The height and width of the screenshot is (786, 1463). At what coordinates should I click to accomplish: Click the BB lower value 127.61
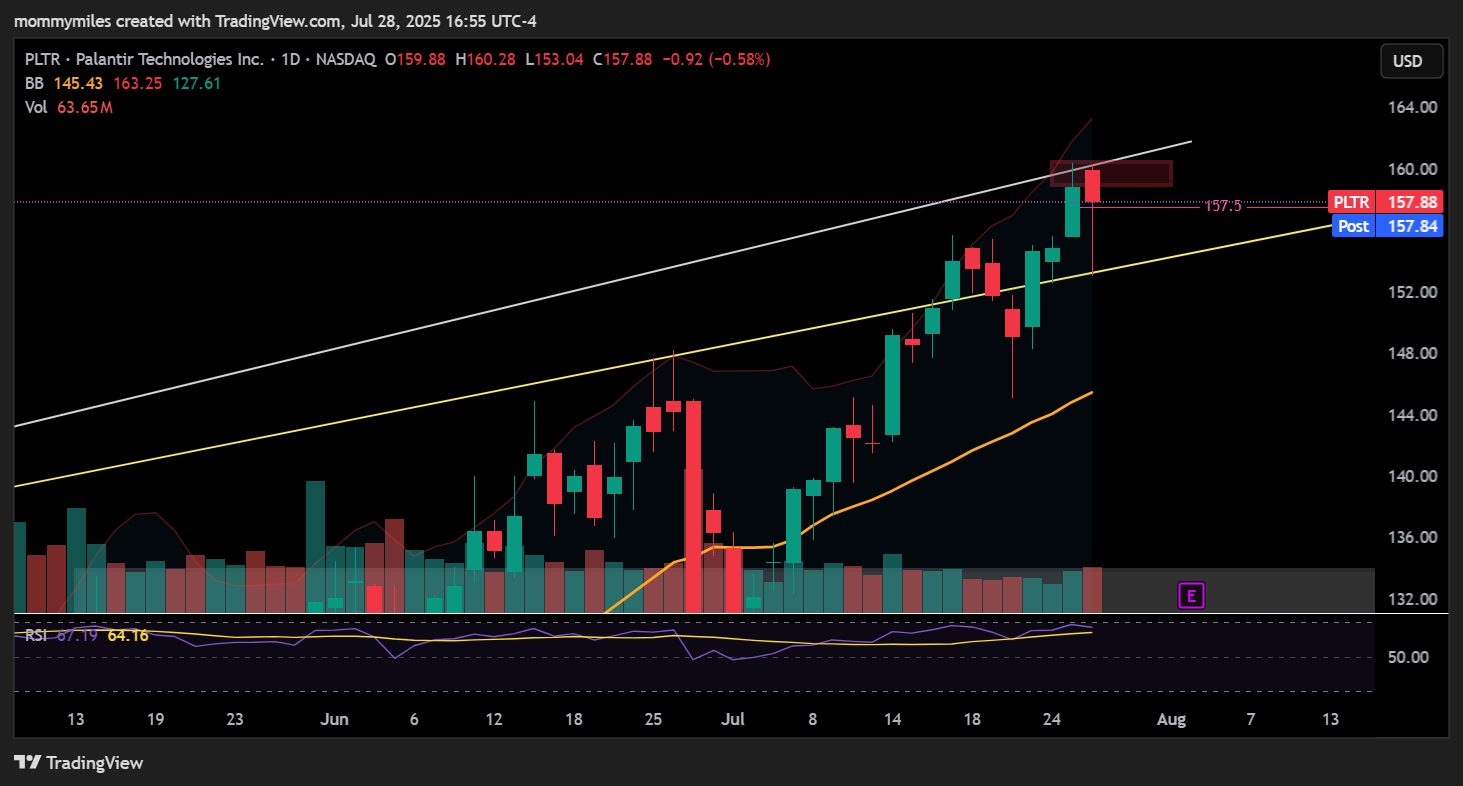coord(197,84)
